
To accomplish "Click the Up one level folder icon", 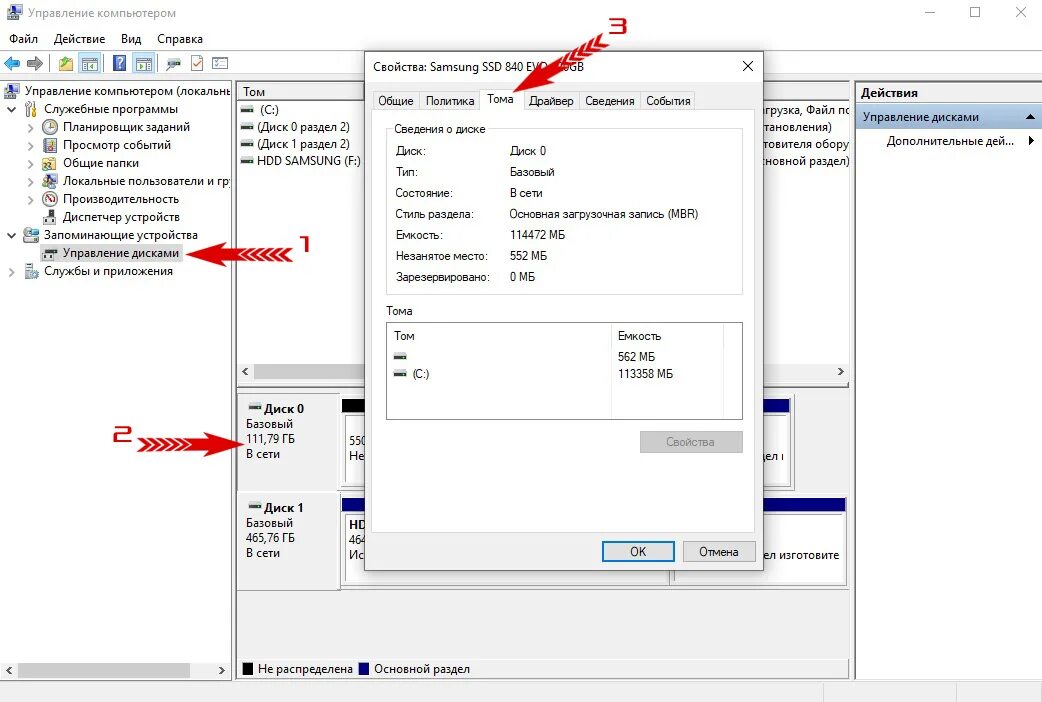I will [66, 64].
